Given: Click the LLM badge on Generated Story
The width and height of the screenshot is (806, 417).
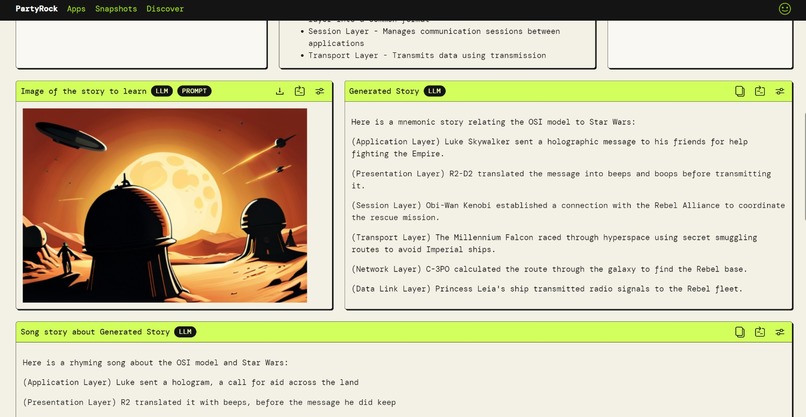Looking at the screenshot, I should (434, 92).
